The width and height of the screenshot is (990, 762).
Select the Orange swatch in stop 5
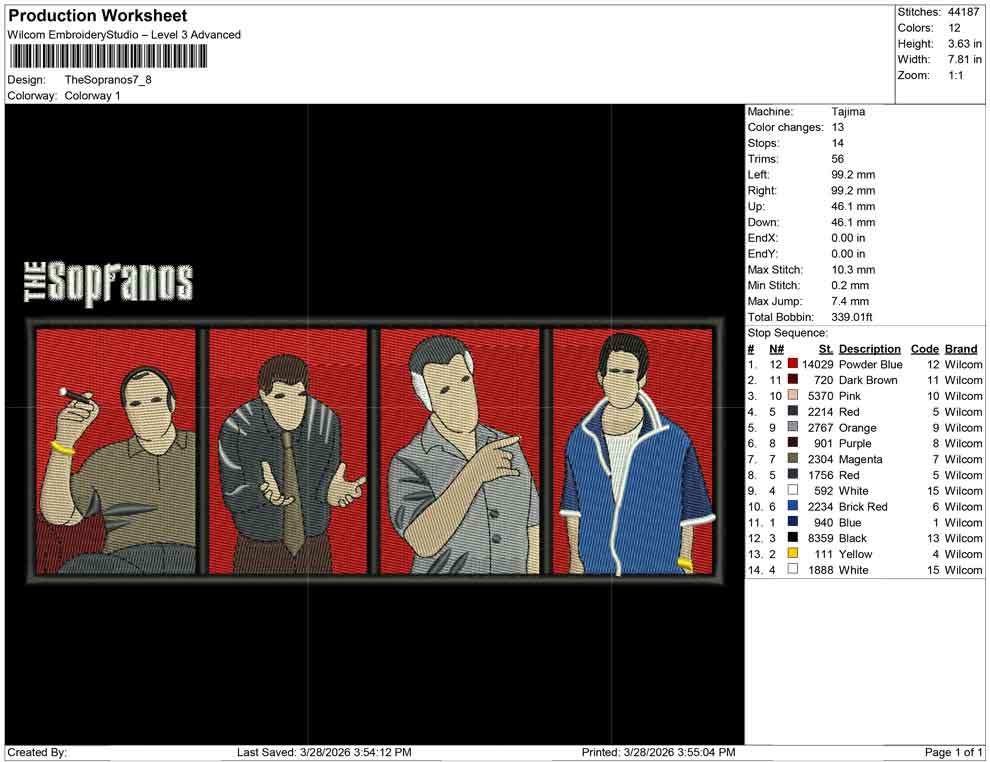click(793, 428)
